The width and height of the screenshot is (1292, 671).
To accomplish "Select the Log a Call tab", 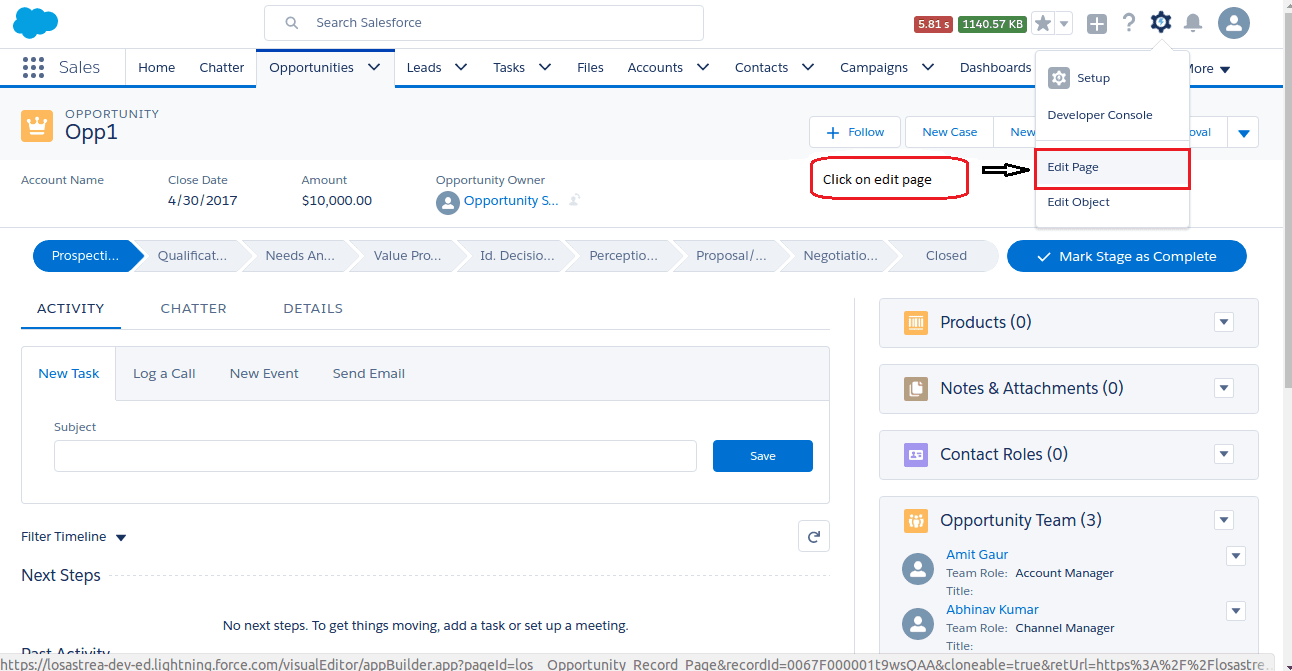I will coord(164,373).
